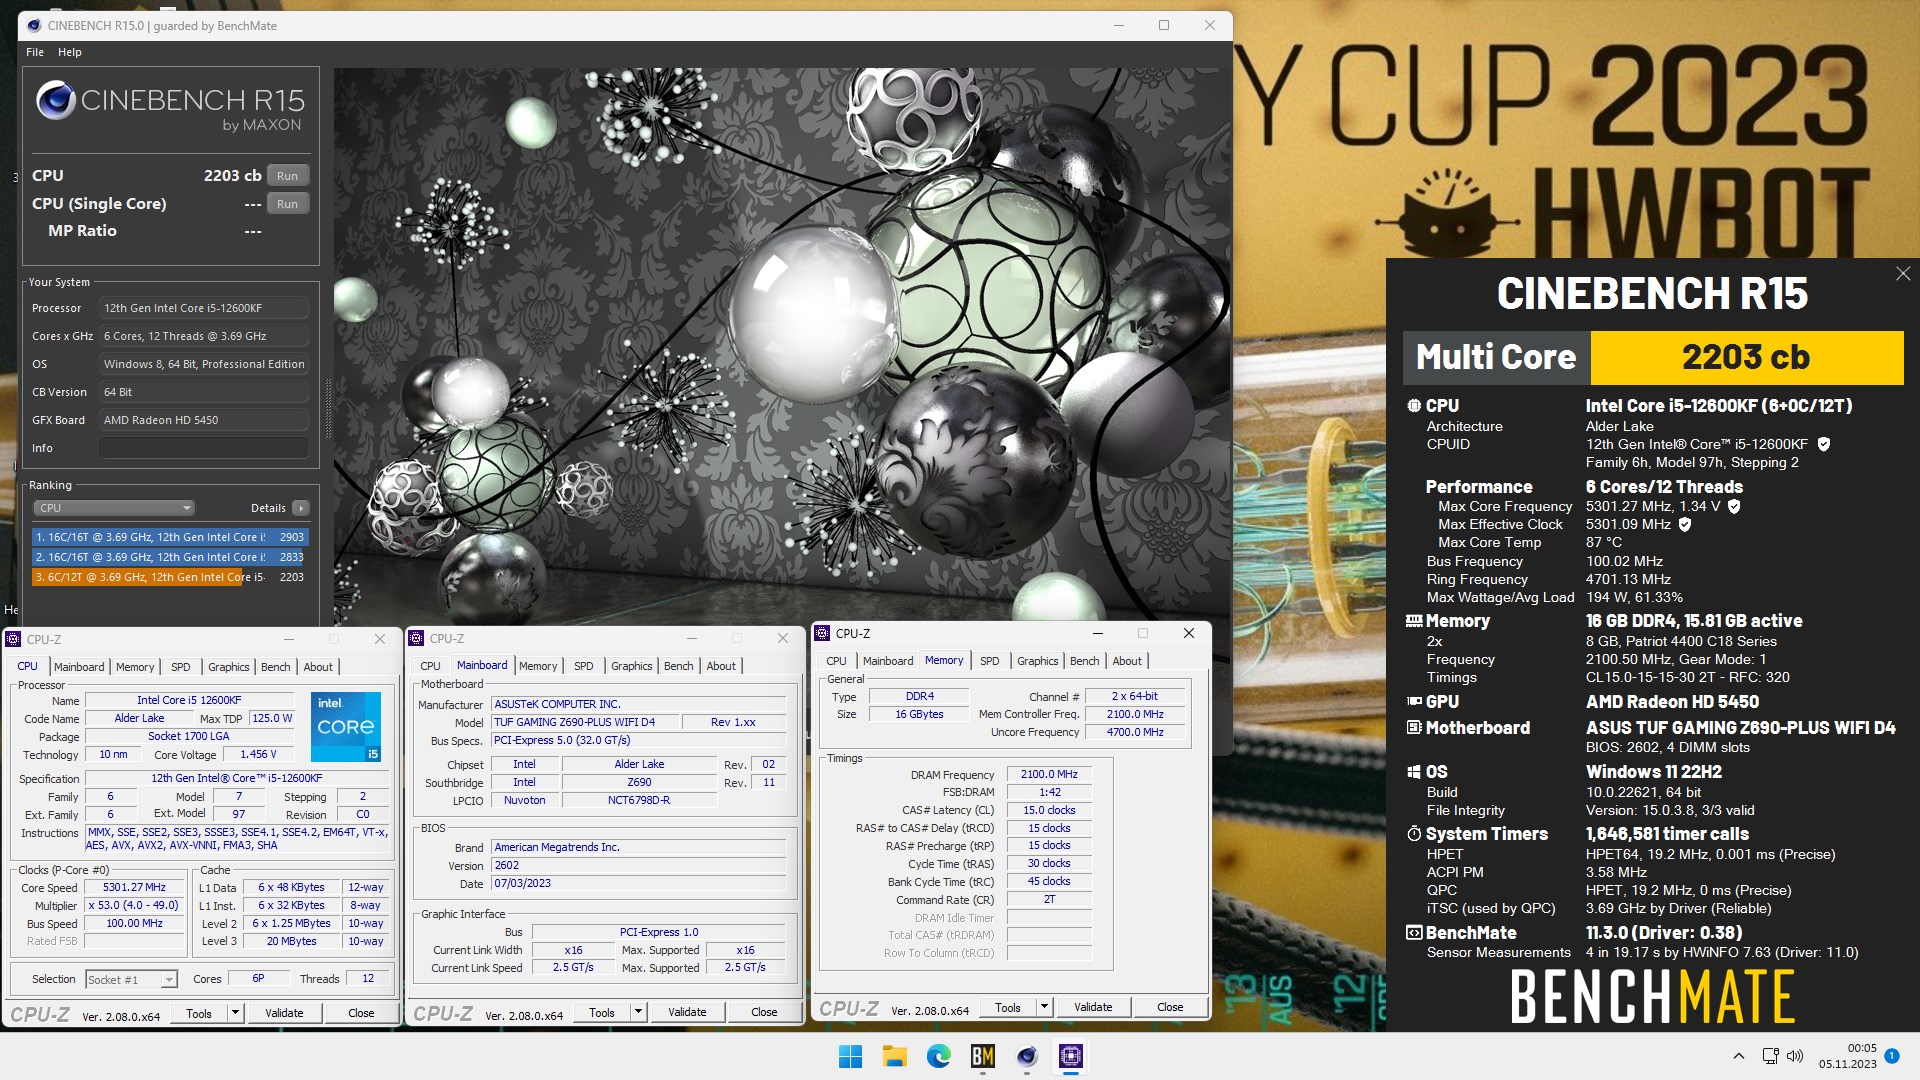Click the yellow 2203 cb score banner
This screenshot has width=1920, height=1080.
1746,358
